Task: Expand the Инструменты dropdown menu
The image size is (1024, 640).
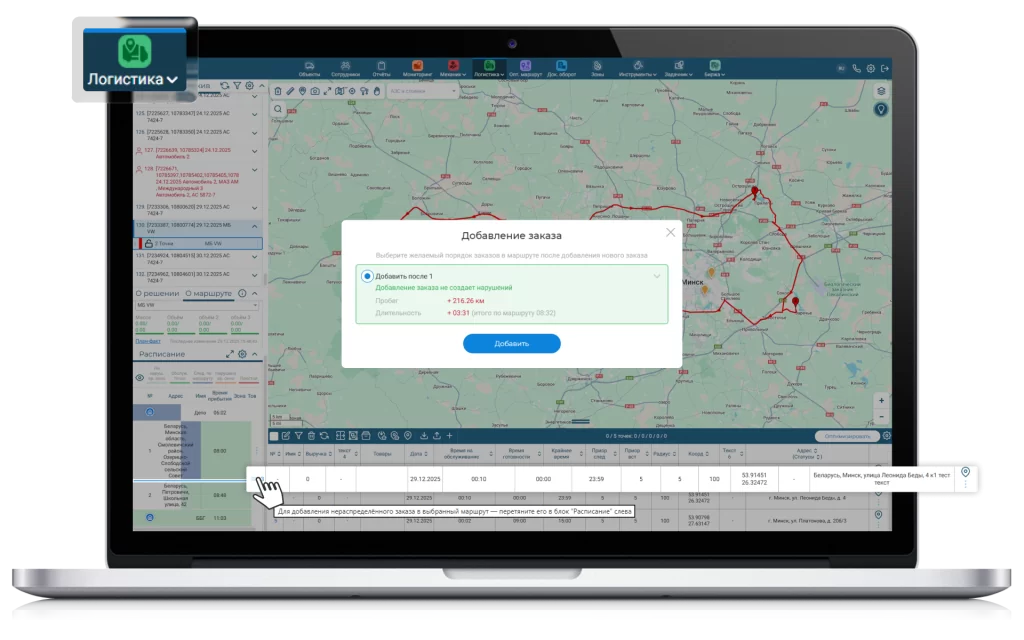Action: pos(637,69)
